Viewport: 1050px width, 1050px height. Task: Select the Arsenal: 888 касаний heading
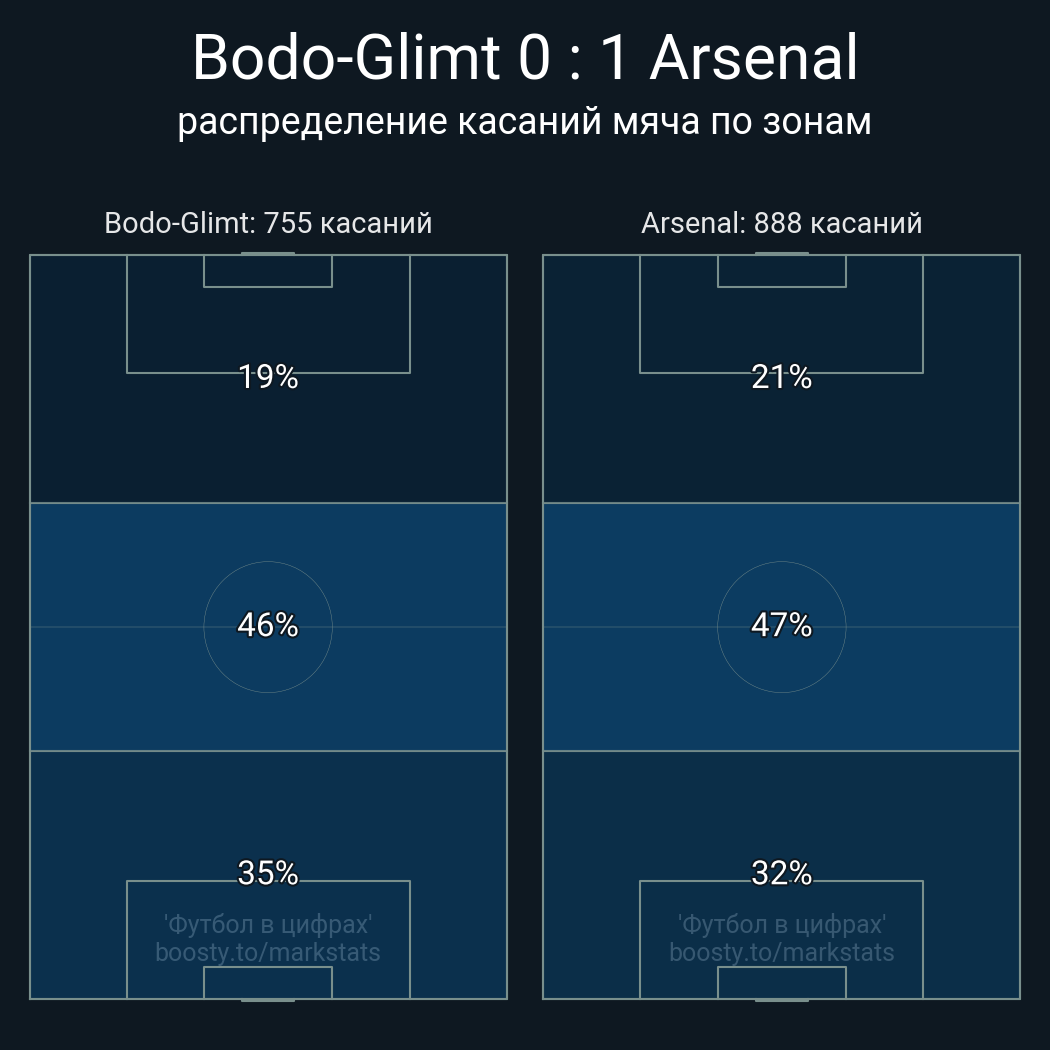tap(781, 222)
